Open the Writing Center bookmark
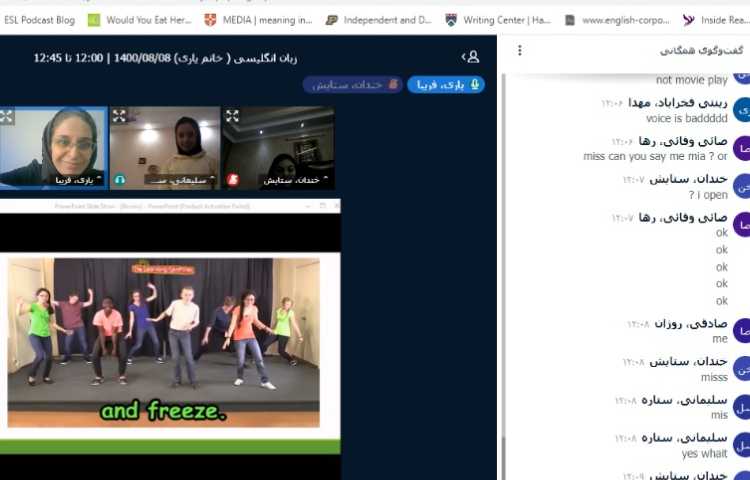Viewport: 750px width, 480px height. click(x=499, y=20)
